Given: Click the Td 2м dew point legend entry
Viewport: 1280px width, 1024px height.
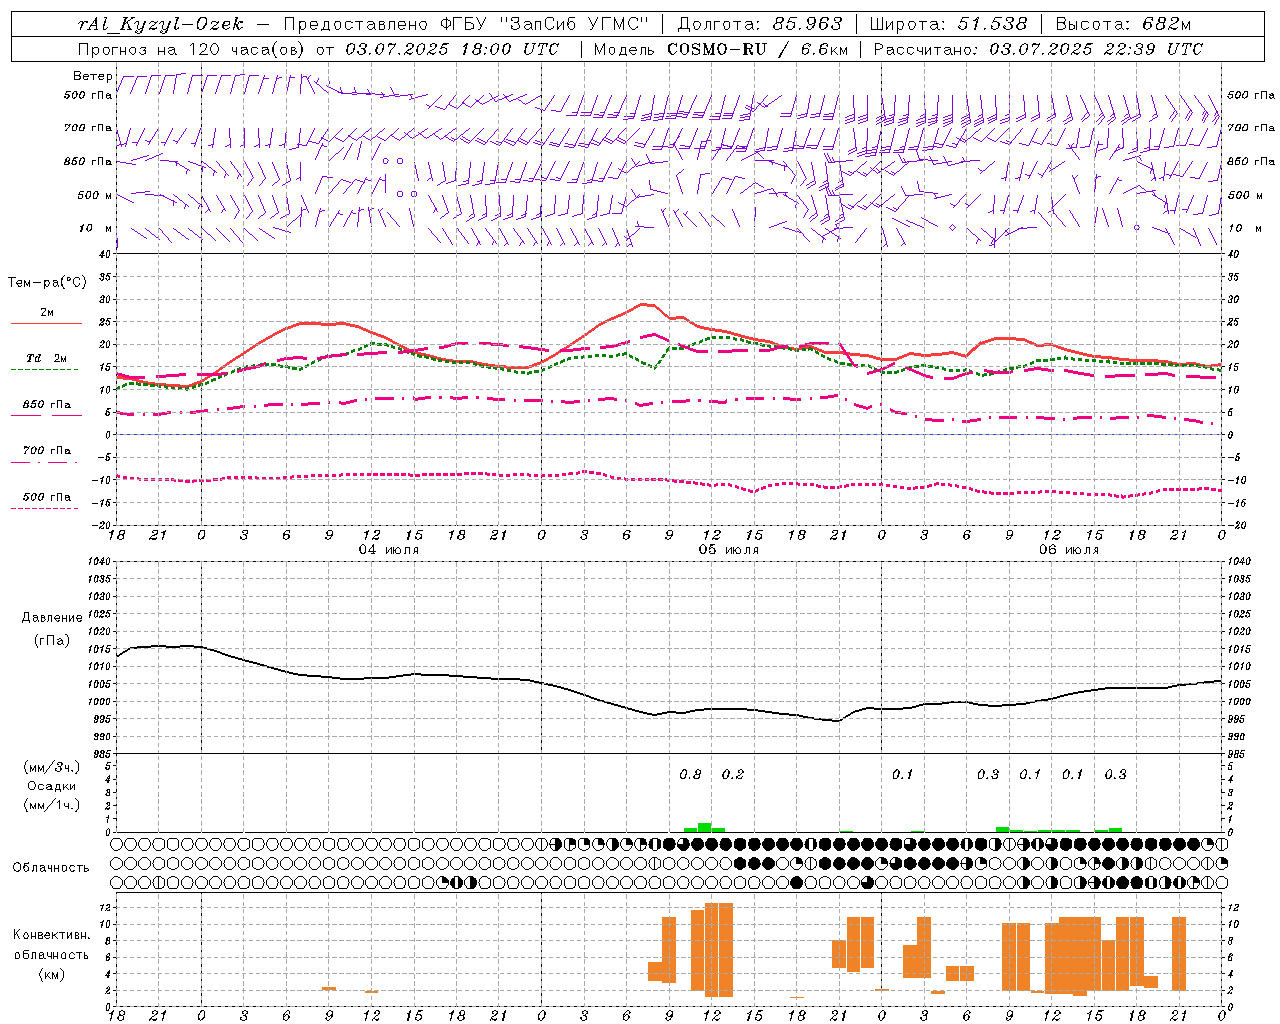Looking at the screenshot, I should tap(46, 358).
